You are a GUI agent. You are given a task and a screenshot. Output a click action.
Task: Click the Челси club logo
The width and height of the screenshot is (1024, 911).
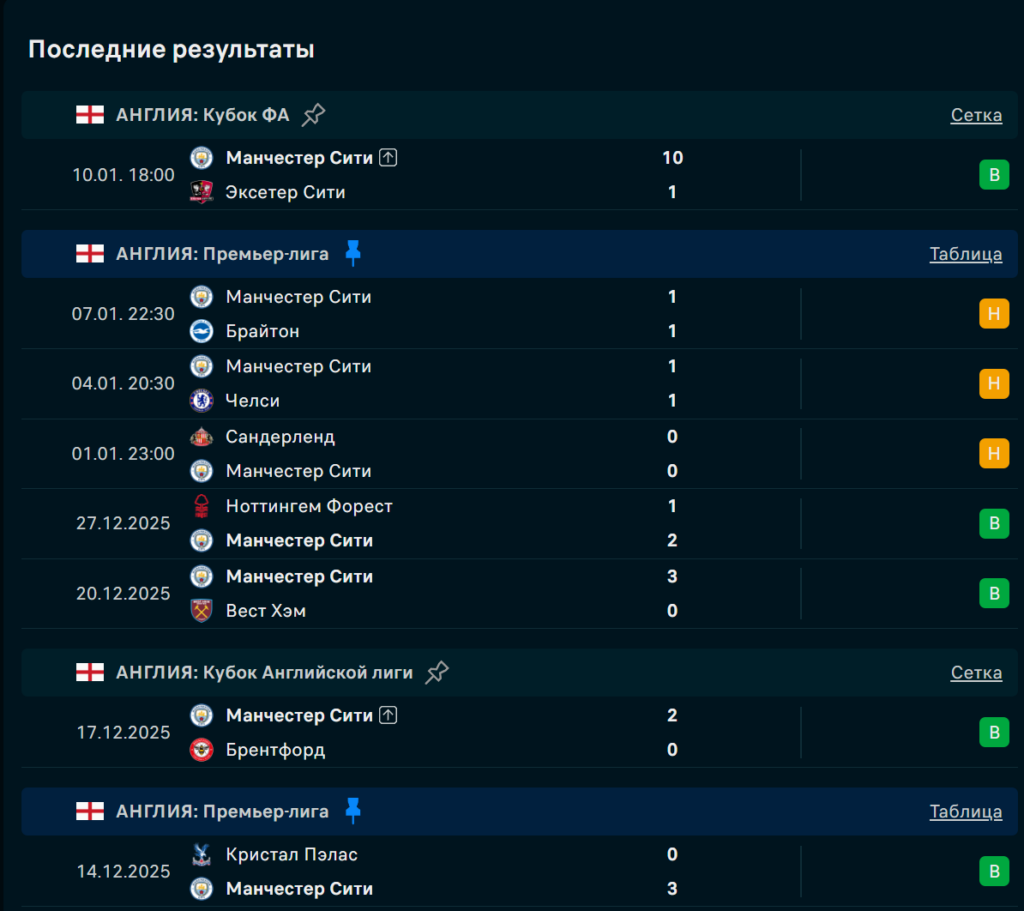(x=202, y=401)
